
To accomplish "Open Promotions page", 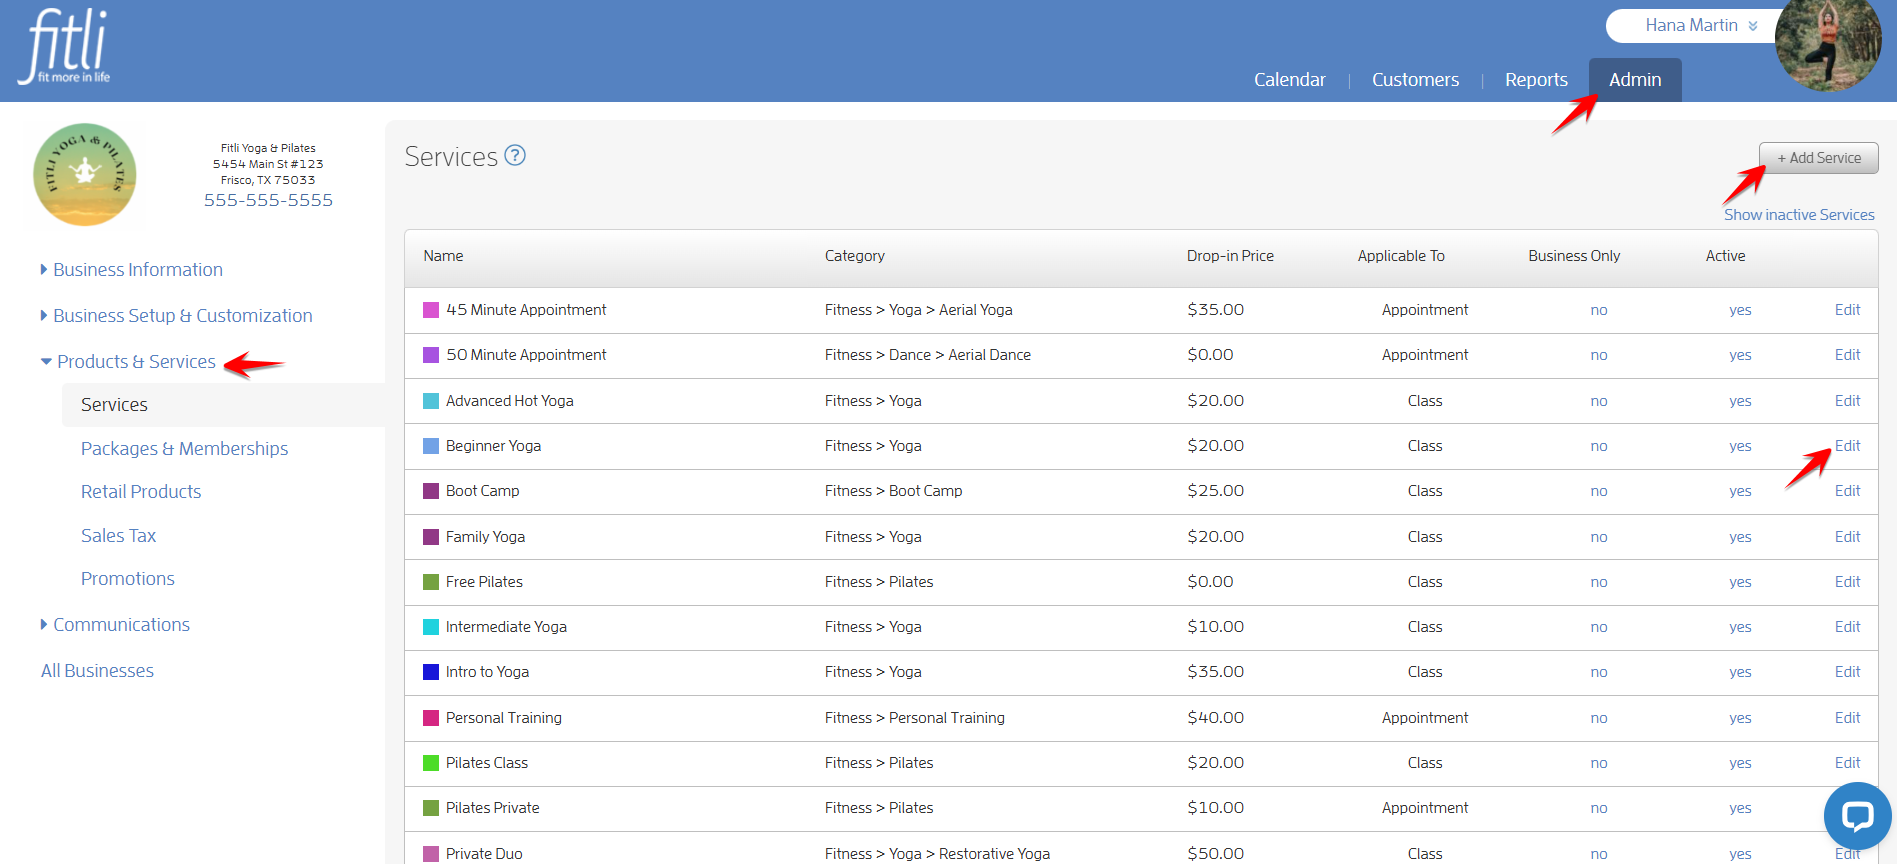I will (127, 578).
